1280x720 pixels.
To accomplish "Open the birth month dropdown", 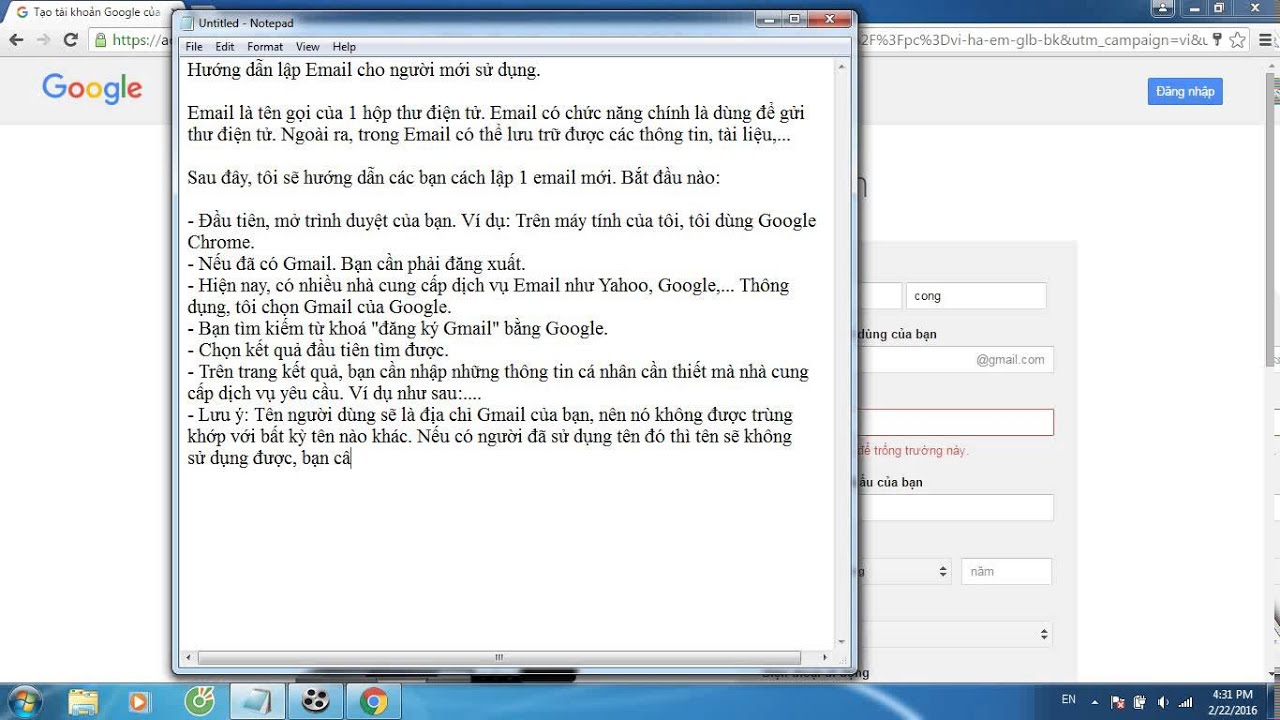I will point(905,571).
